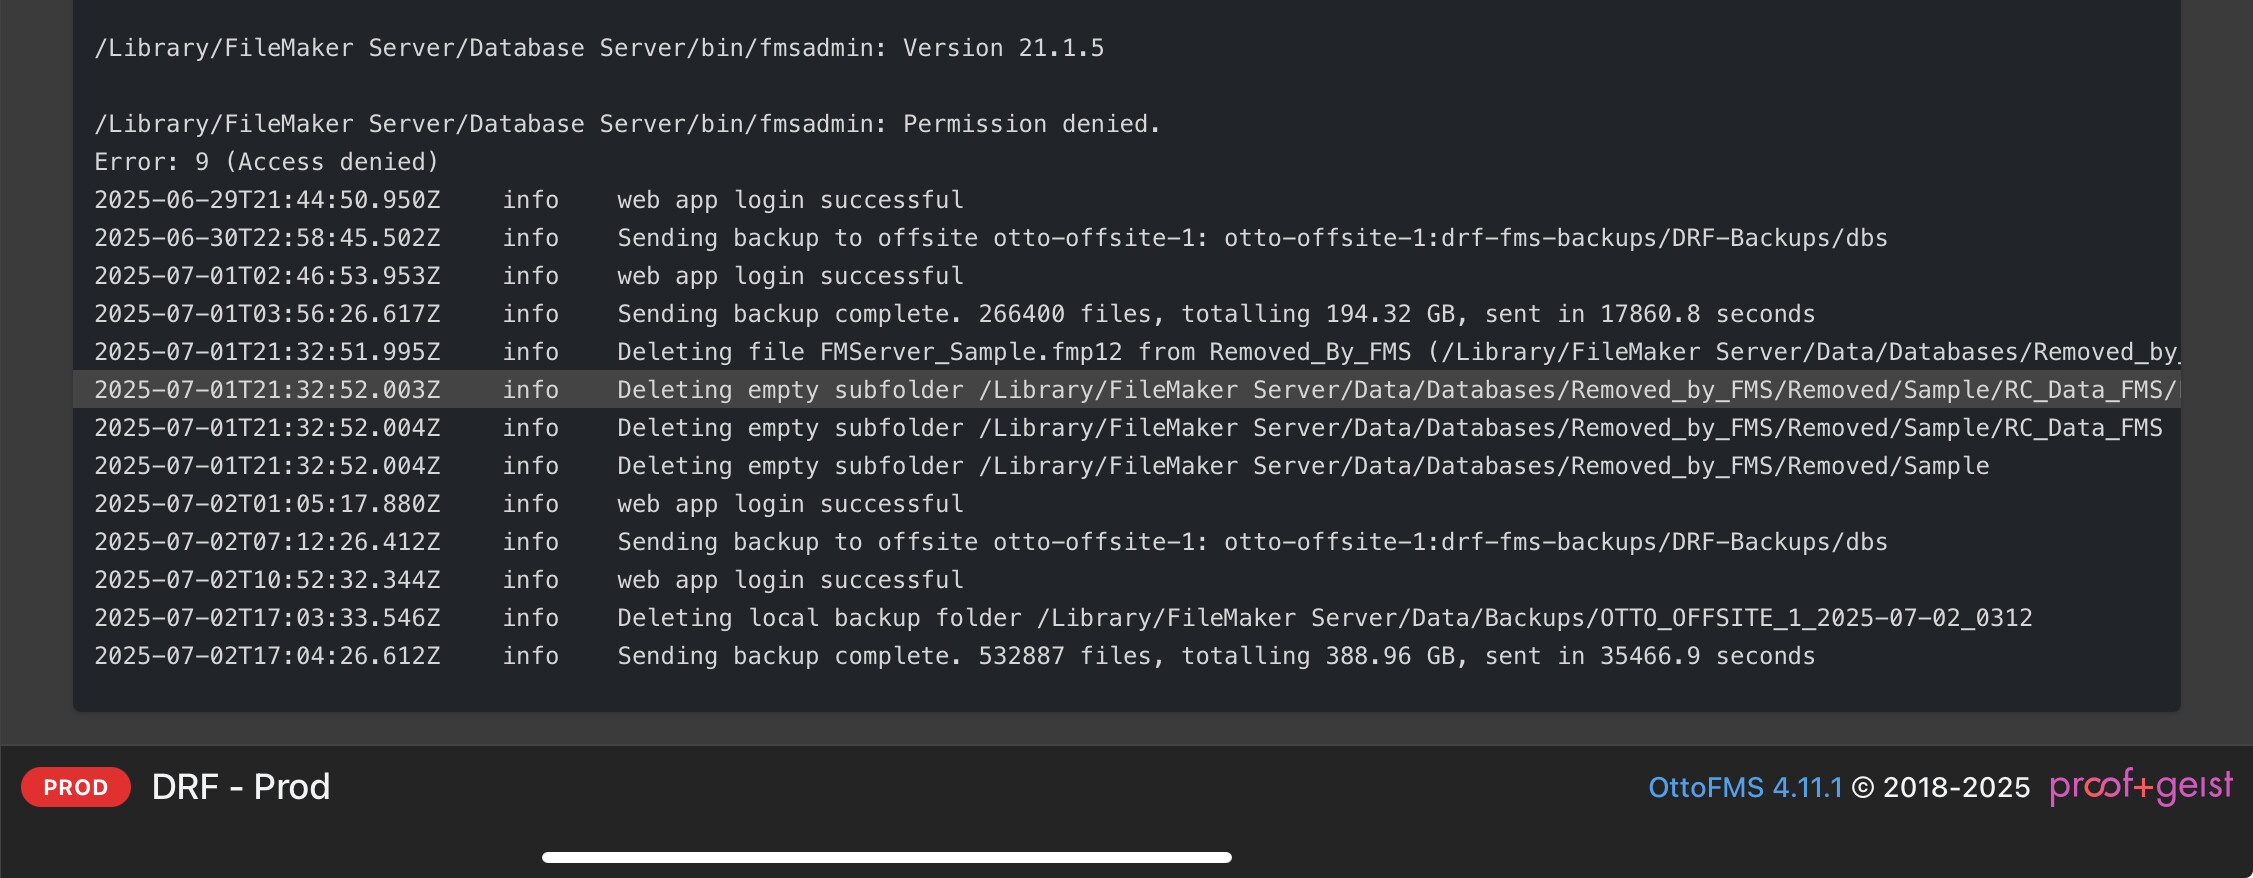Click the Deleting local backup folder entry
Image resolution: width=2253 pixels, height=878 pixels.
(1063, 618)
